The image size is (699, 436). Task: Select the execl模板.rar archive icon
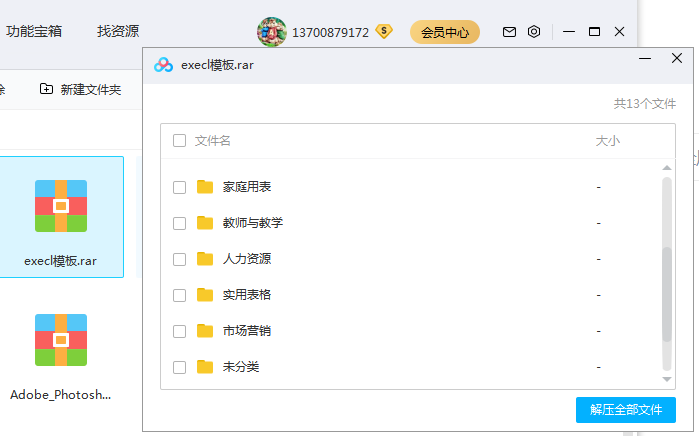click(x=61, y=206)
